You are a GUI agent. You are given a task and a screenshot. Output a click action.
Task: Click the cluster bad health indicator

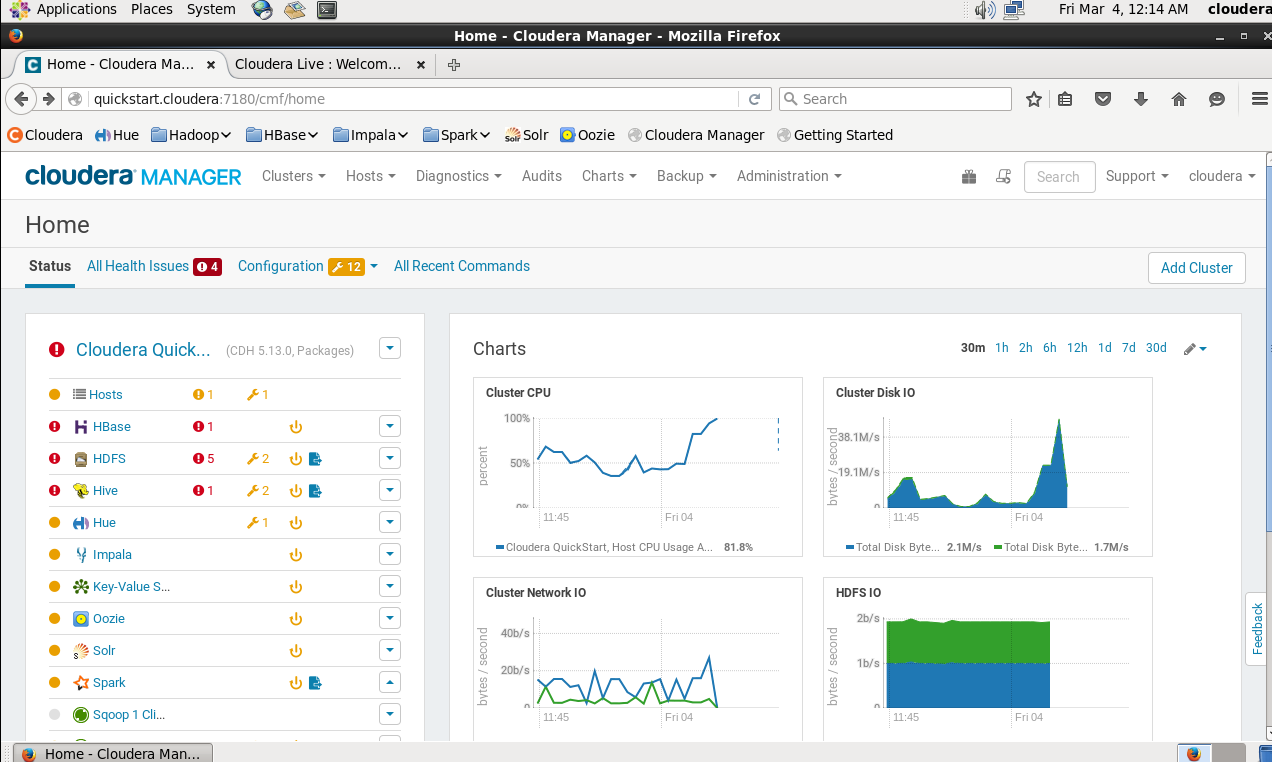(x=57, y=350)
